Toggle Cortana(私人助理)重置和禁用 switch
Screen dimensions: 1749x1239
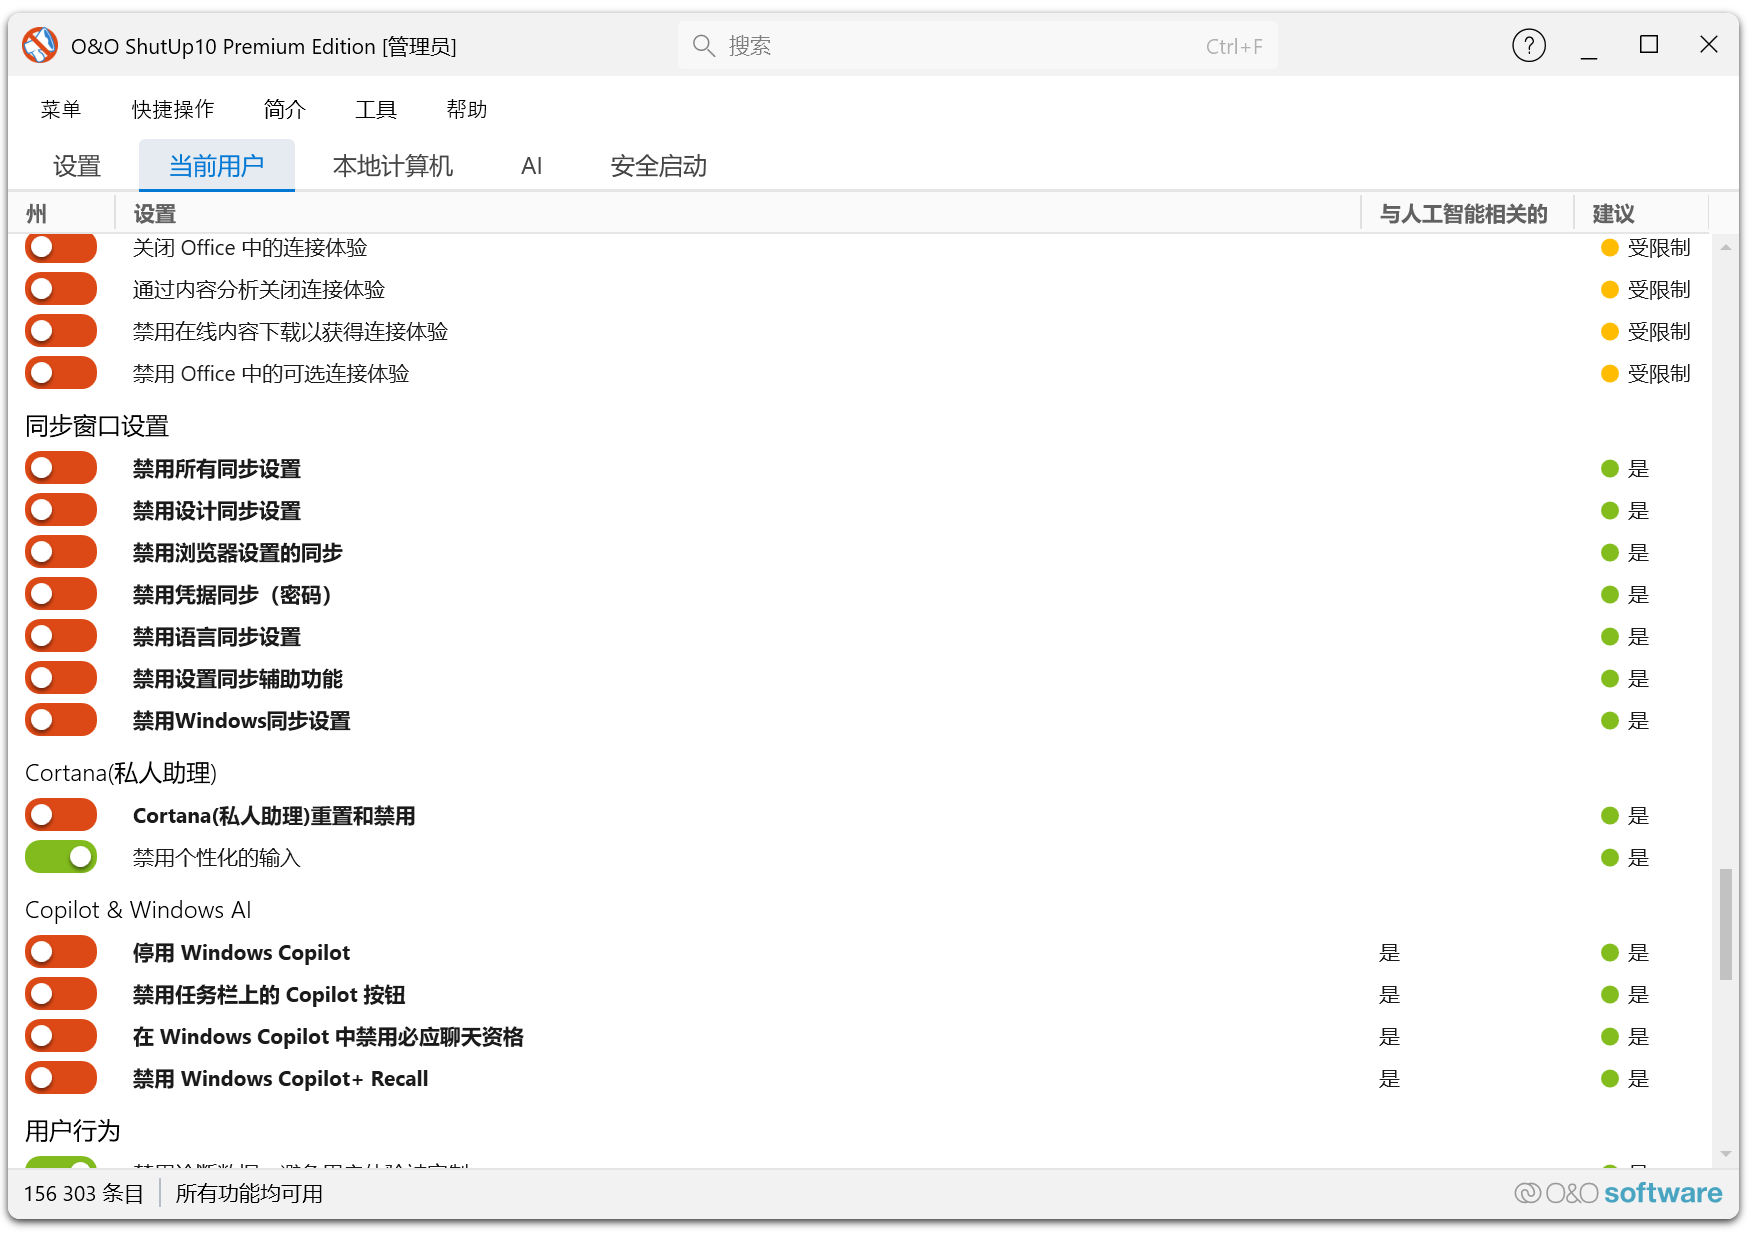(x=61, y=815)
